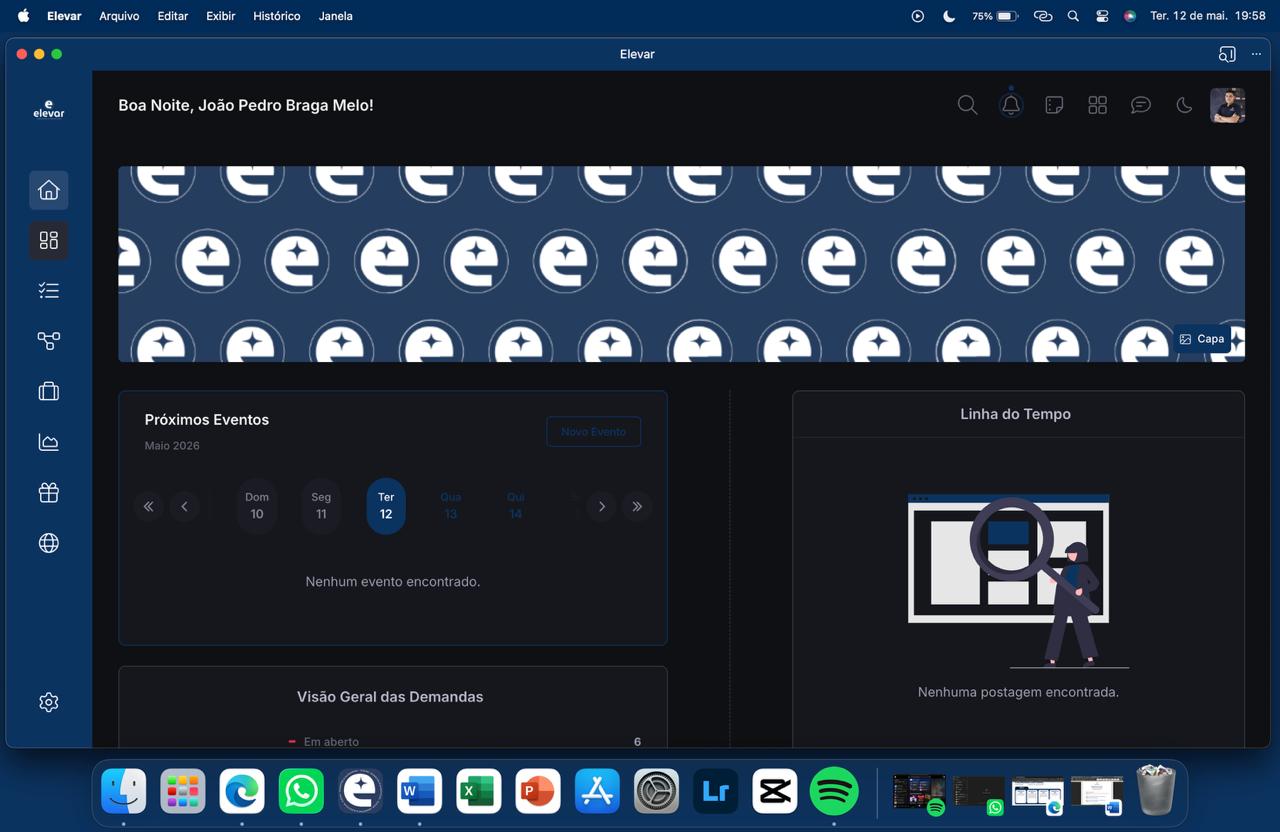Open the chat bubble icon in the header
This screenshot has height=832, width=1280.
[1141, 105]
